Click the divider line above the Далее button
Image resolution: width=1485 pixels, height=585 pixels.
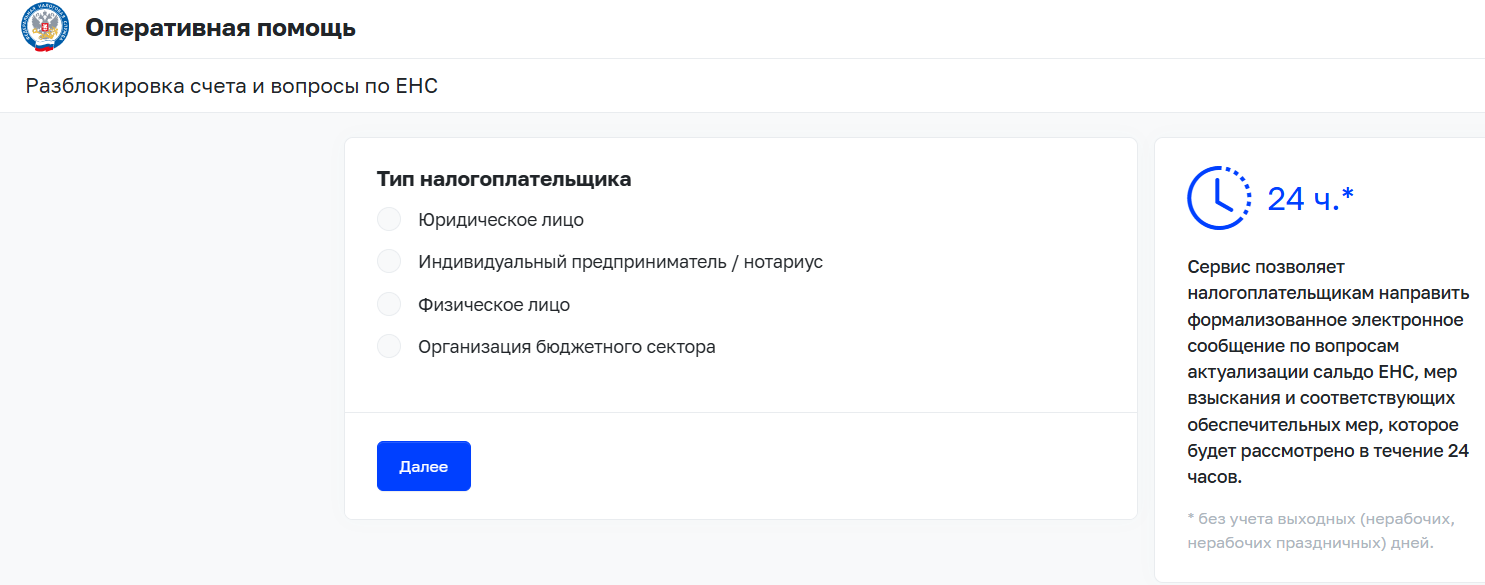click(x=740, y=412)
